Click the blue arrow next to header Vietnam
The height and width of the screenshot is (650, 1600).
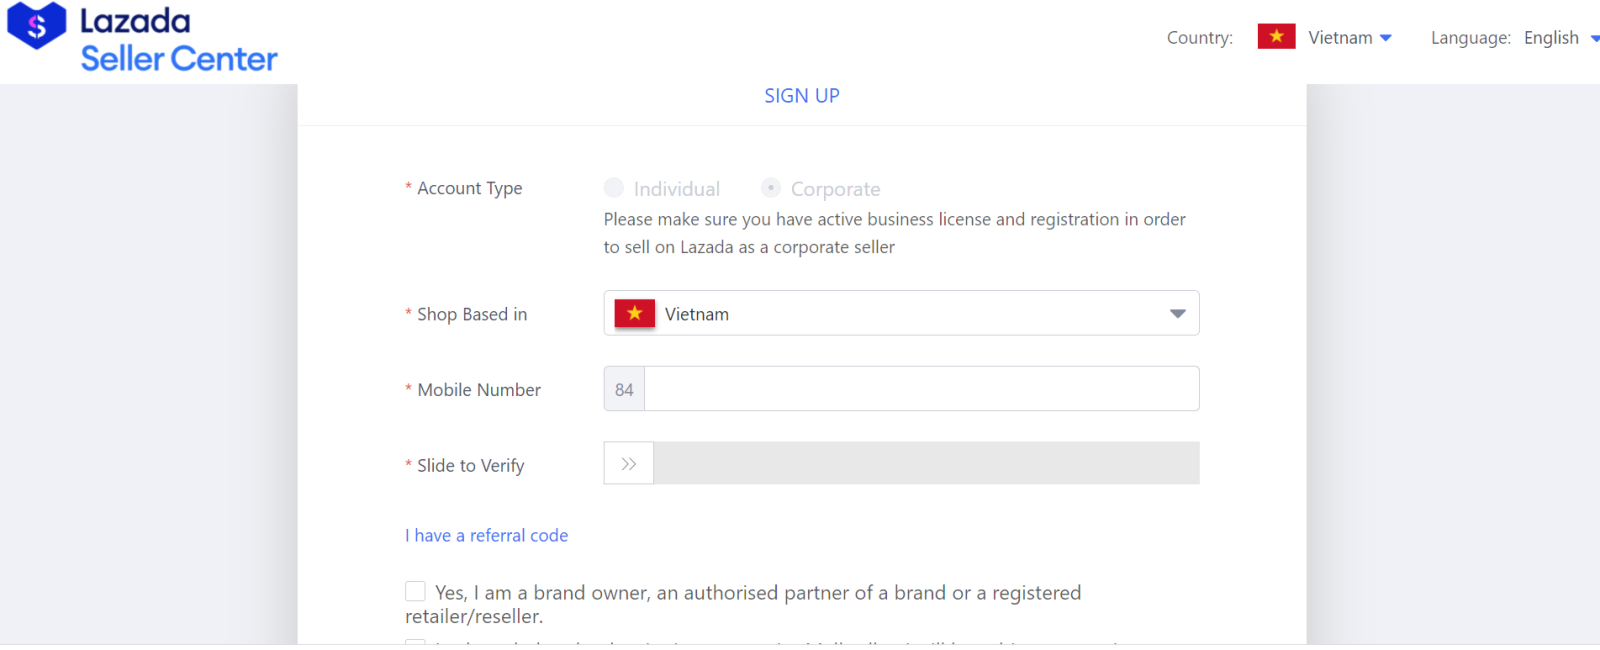tap(1386, 38)
